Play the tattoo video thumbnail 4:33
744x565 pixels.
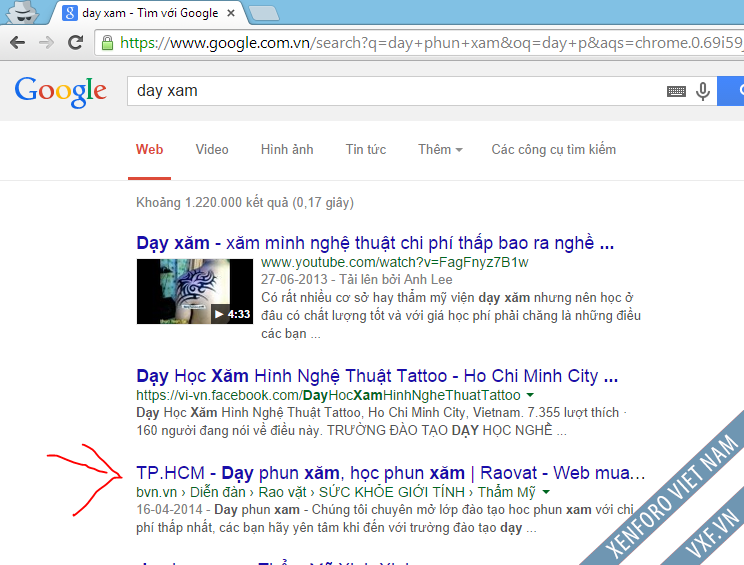pos(195,291)
